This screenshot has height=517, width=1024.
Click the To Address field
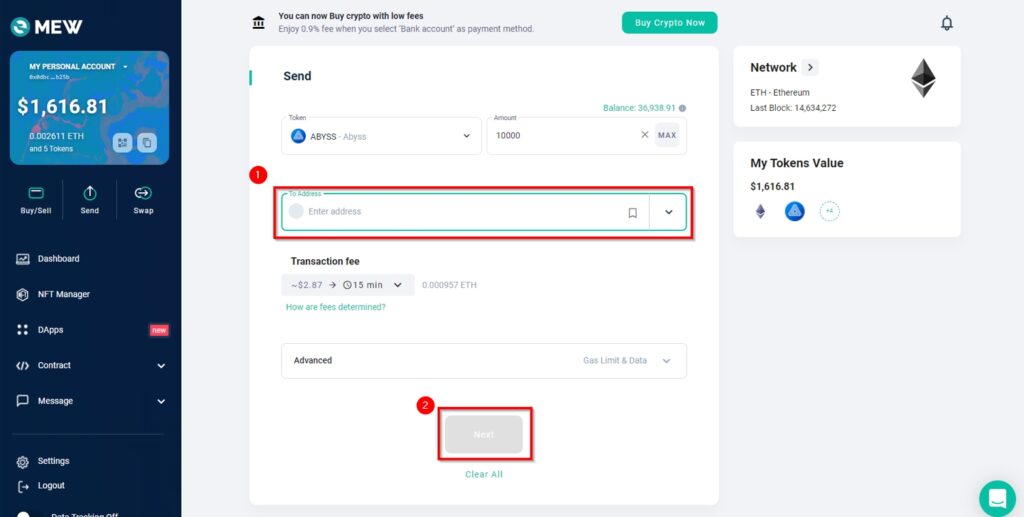click(x=484, y=212)
